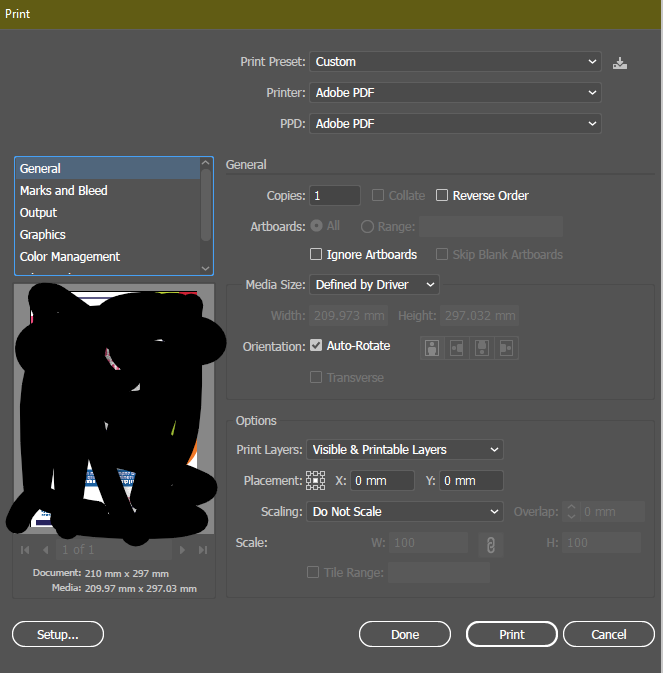Click the placement X field
Image resolution: width=663 pixels, height=673 pixels.
click(382, 481)
